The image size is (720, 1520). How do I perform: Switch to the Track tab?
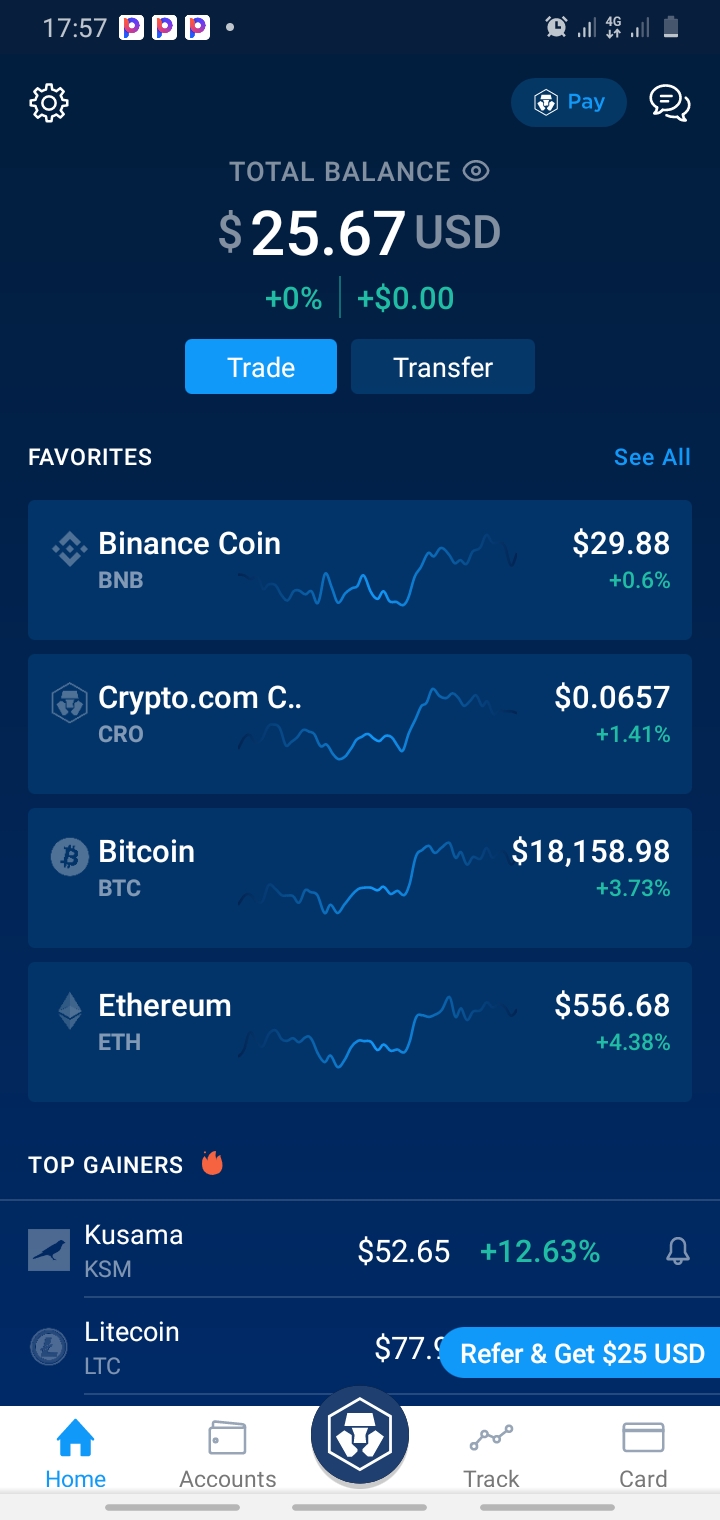click(491, 1454)
